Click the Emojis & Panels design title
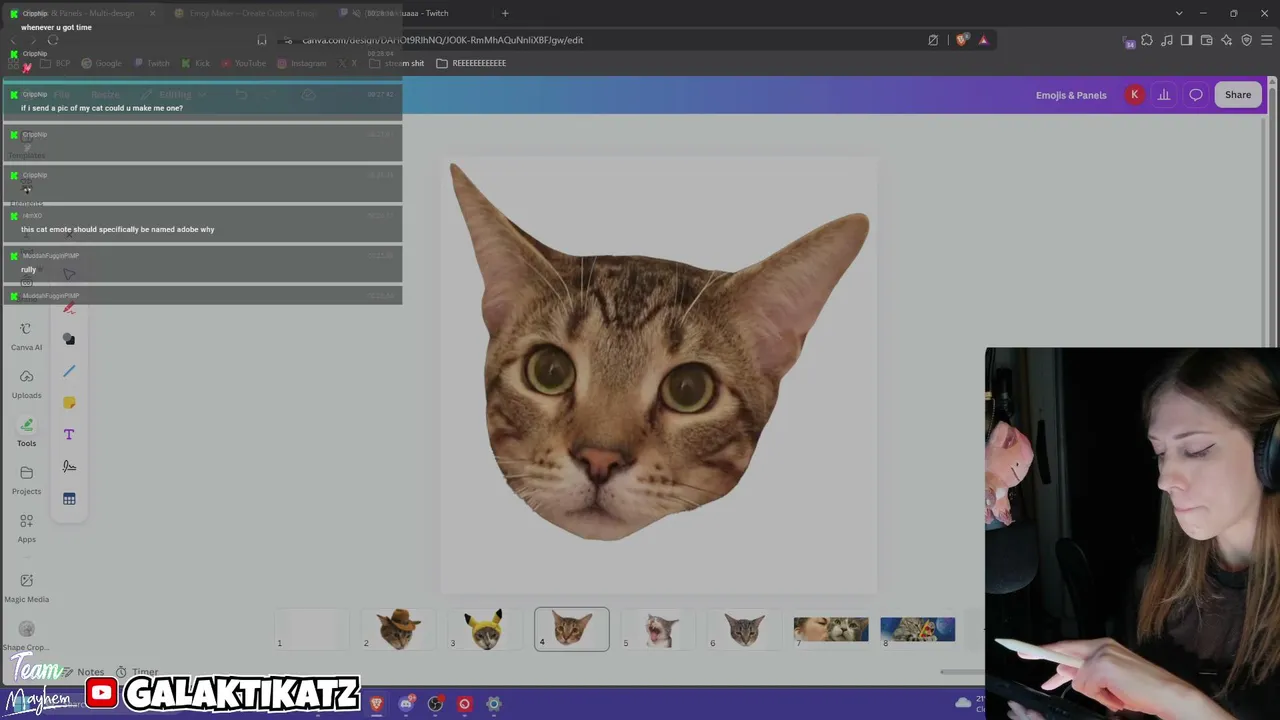This screenshot has height=720, width=1280. 1071,95
